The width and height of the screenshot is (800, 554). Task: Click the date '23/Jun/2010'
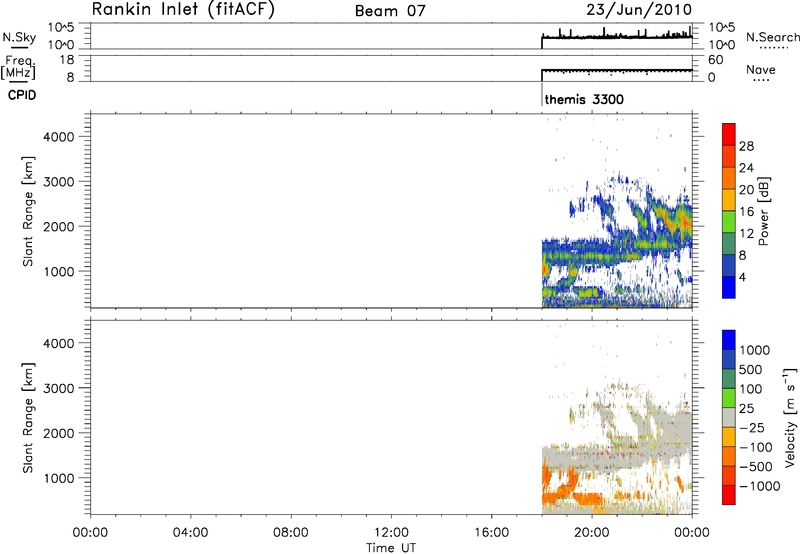click(639, 10)
